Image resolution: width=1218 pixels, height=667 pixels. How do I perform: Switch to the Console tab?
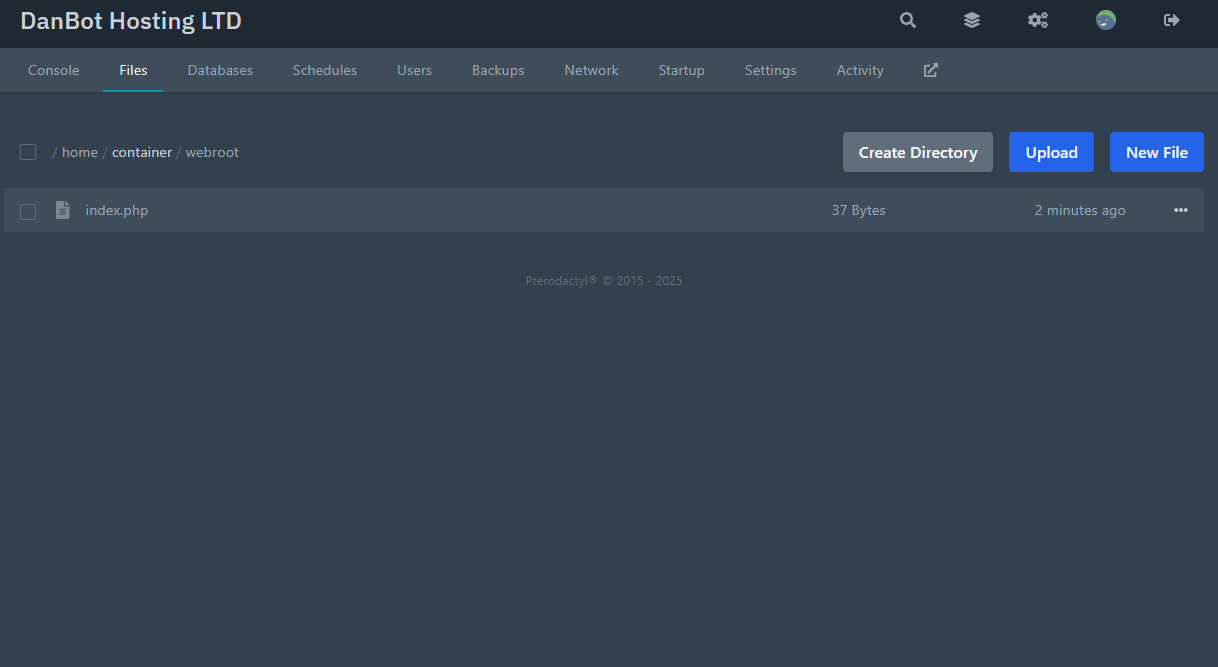[x=53, y=70]
